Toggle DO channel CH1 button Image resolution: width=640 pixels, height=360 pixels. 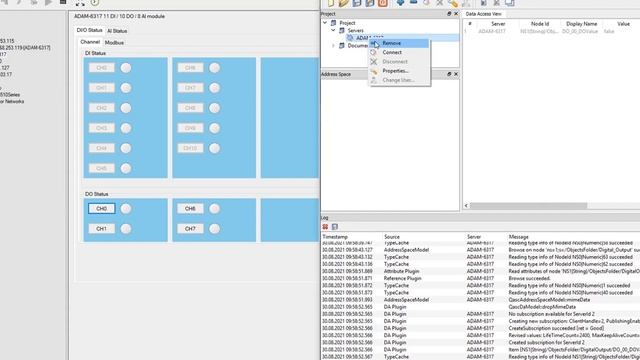(102, 229)
